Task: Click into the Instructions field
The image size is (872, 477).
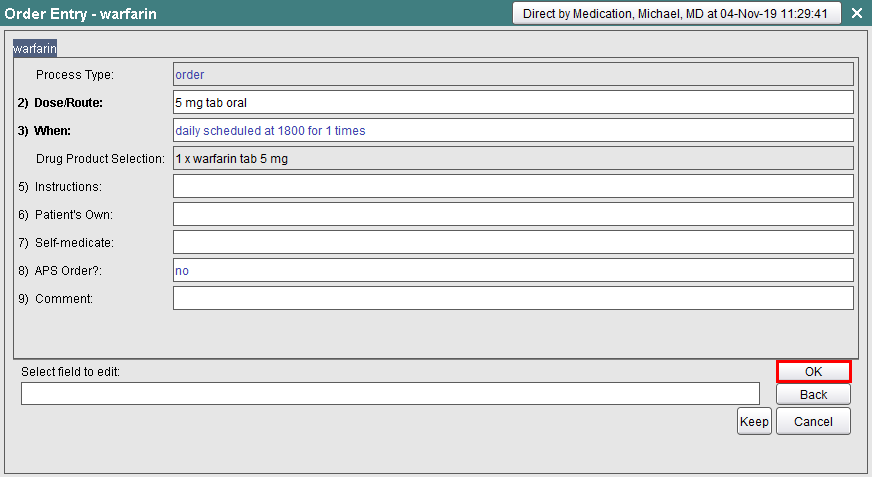Action: 513,186
